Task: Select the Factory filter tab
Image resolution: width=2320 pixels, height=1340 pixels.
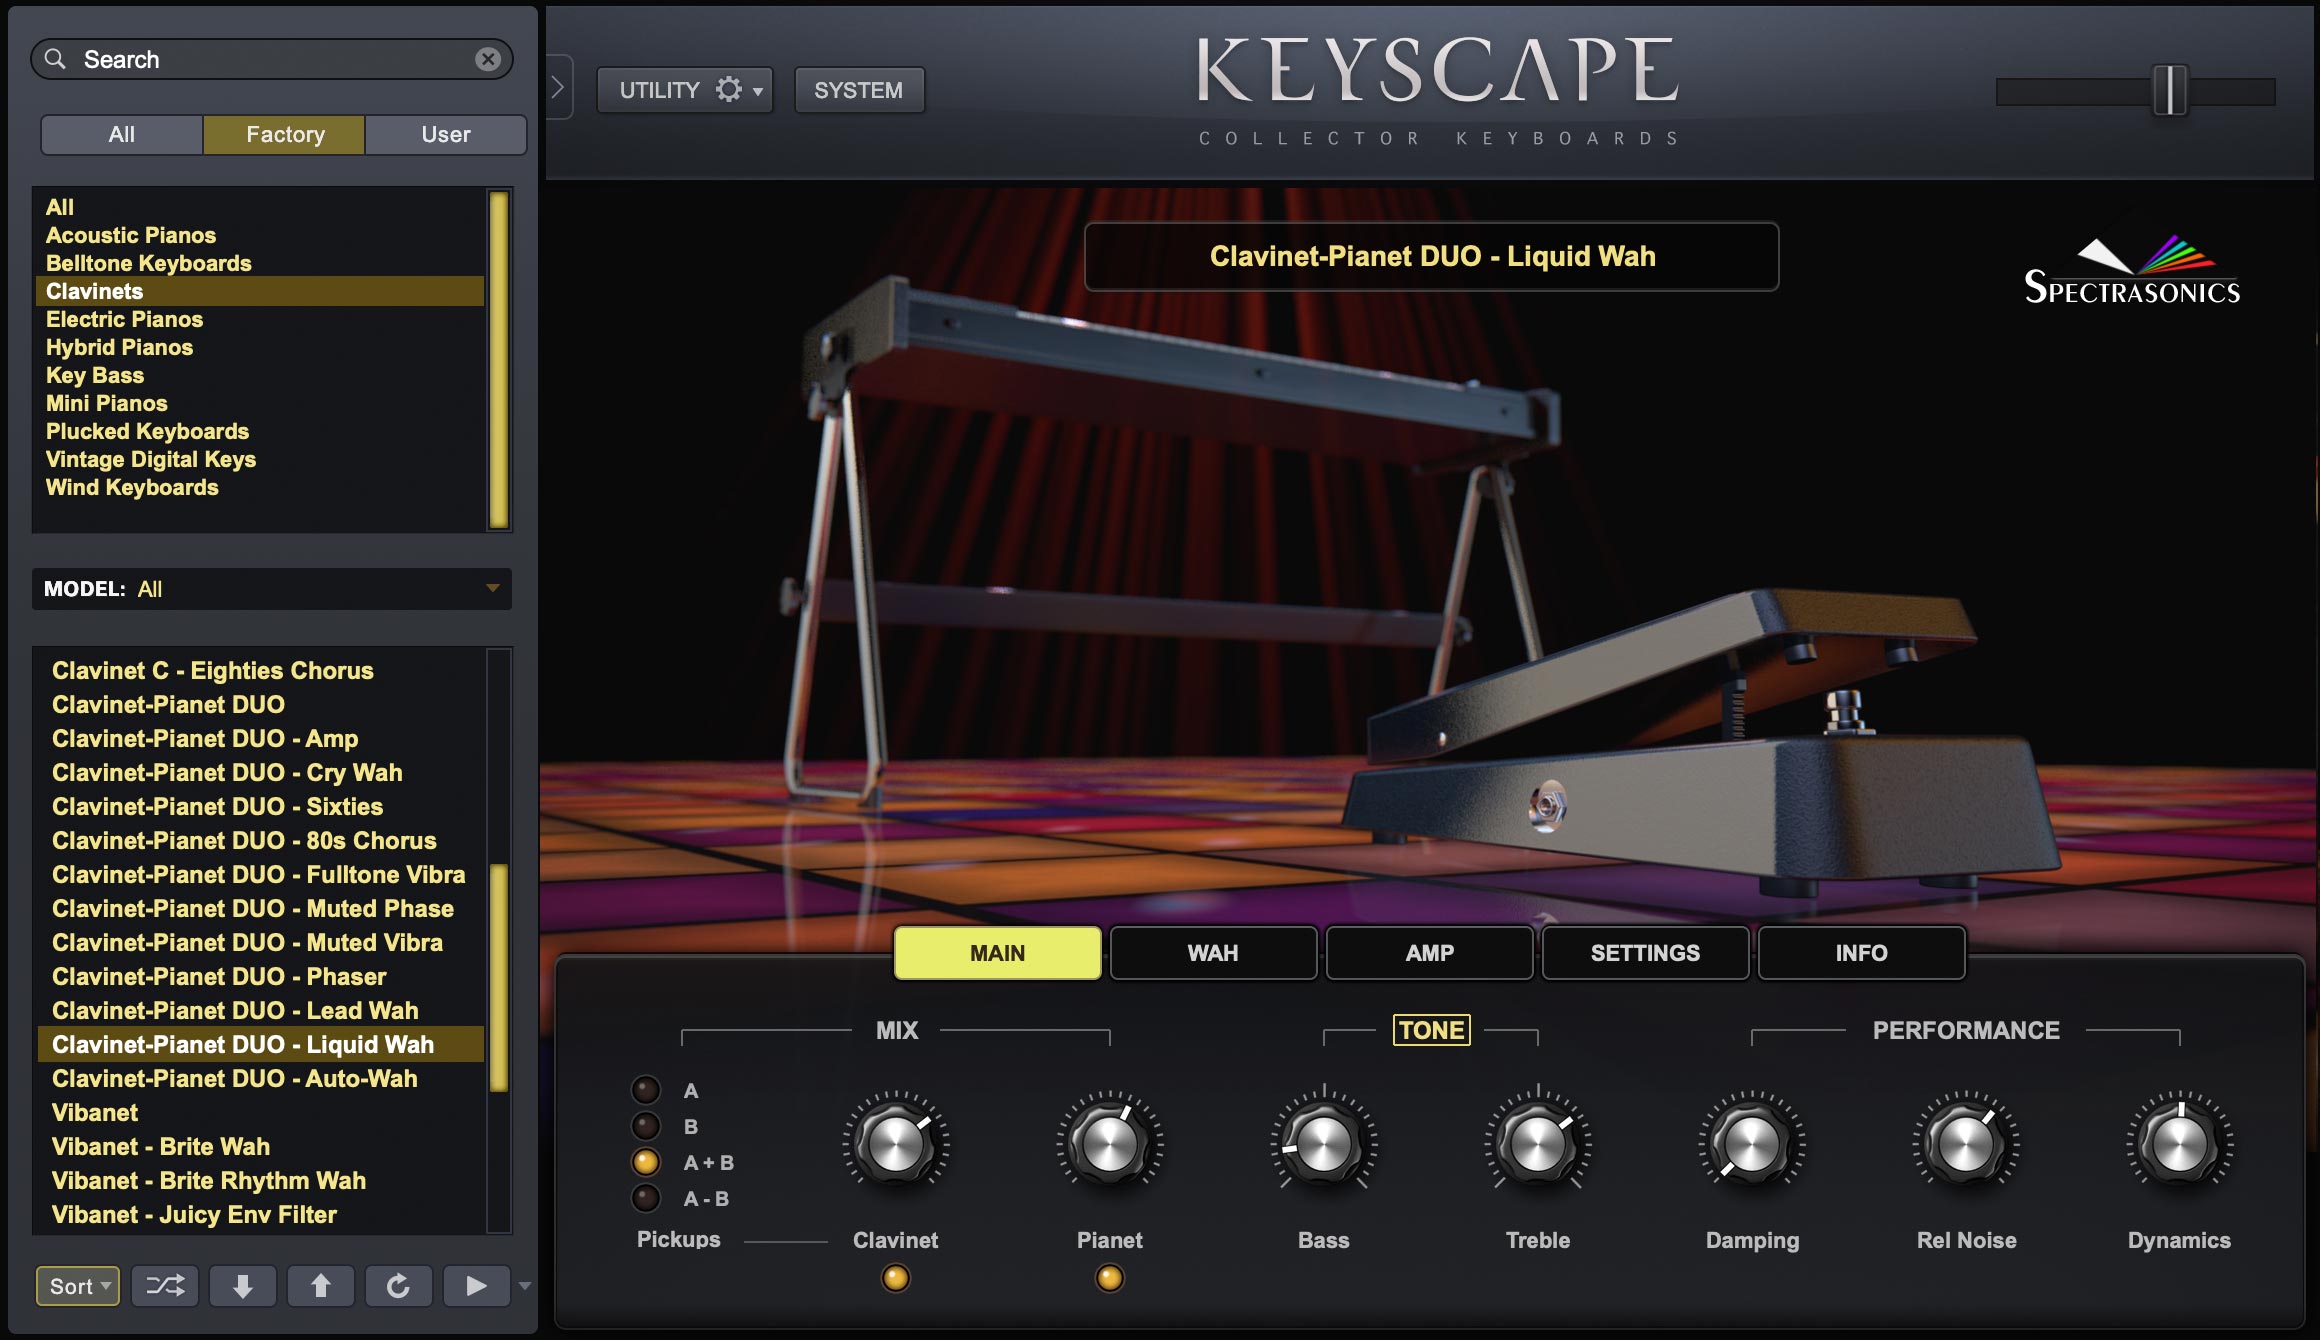Action: coord(285,134)
